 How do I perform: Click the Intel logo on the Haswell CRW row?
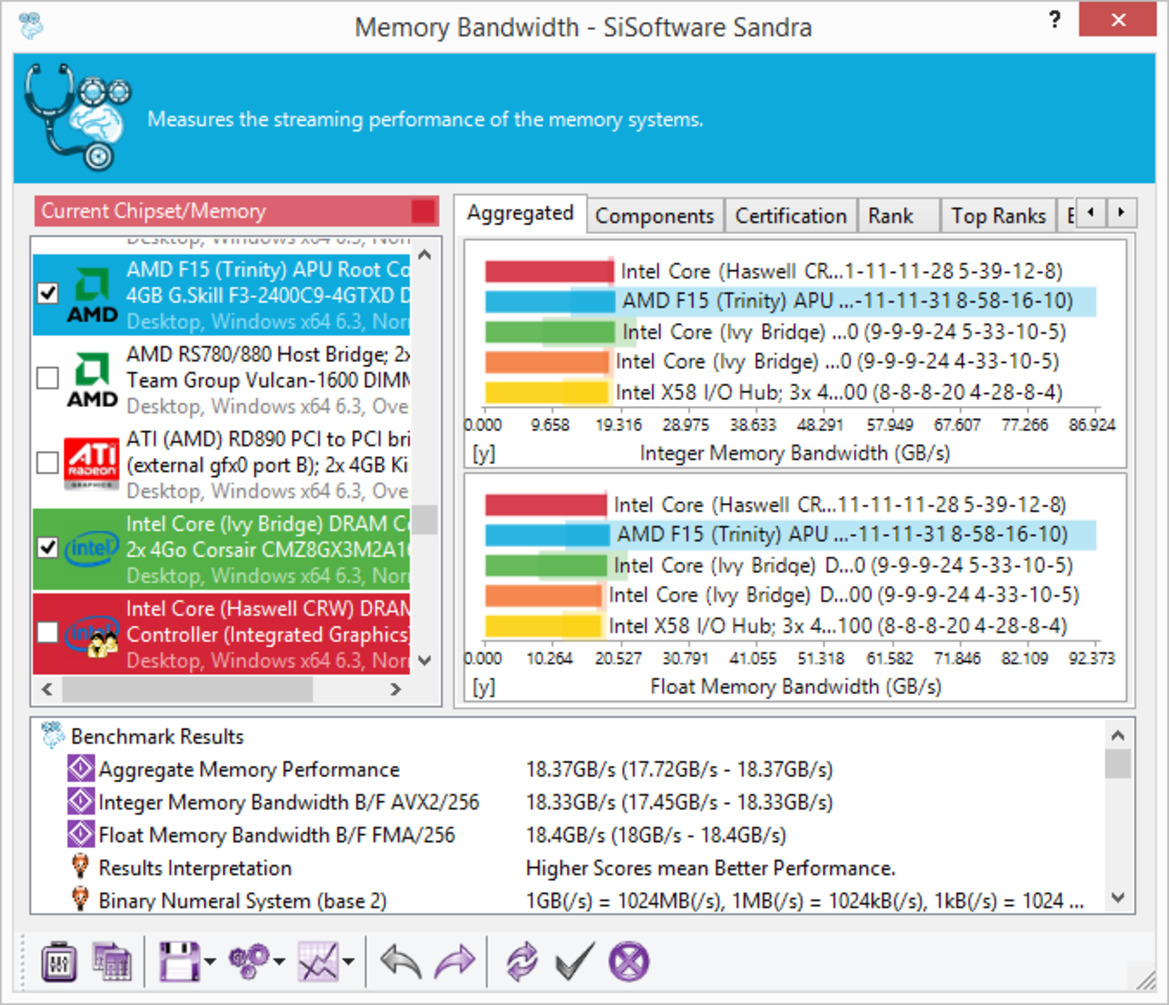92,635
